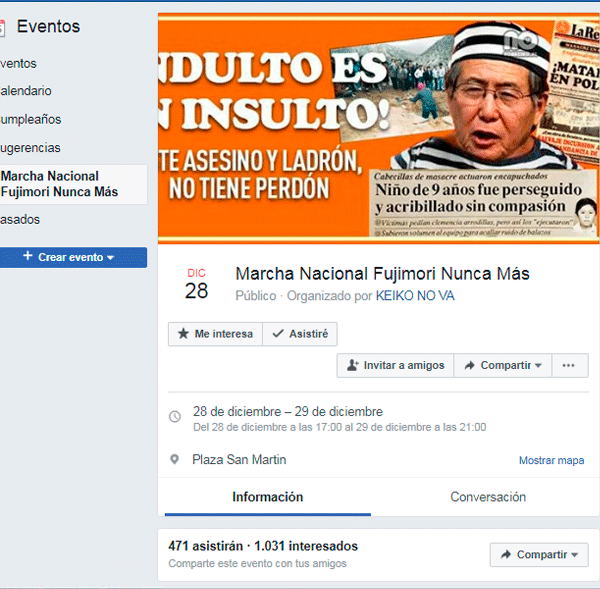Open Calendario in the events sidebar
This screenshot has height=589, width=600.
(x=26, y=91)
